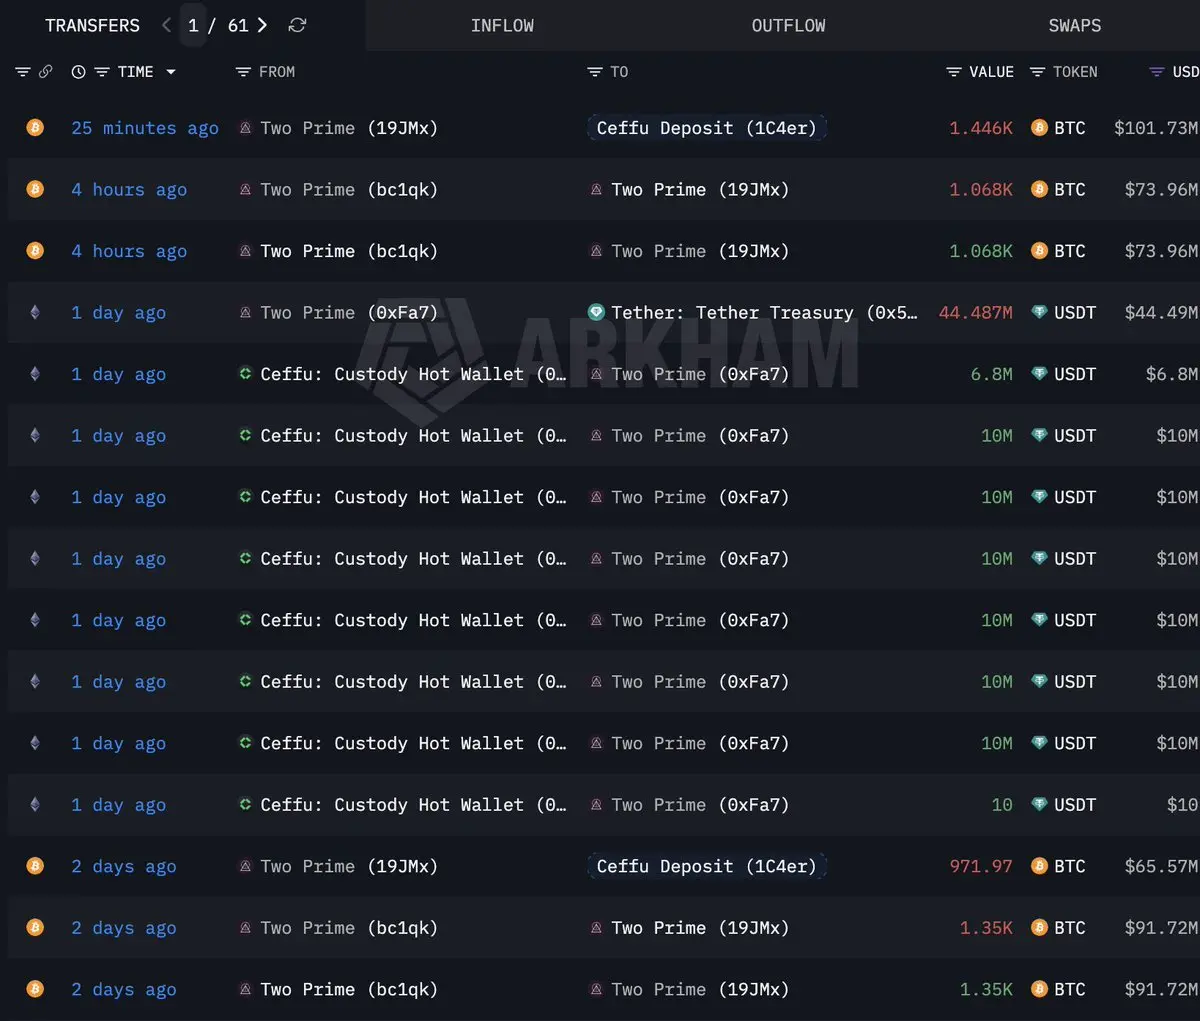The height and width of the screenshot is (1021, 1200).
Task: Open Two Prime (0xFa7) sender of 44.487M USDT
Action: pos(349,313)
